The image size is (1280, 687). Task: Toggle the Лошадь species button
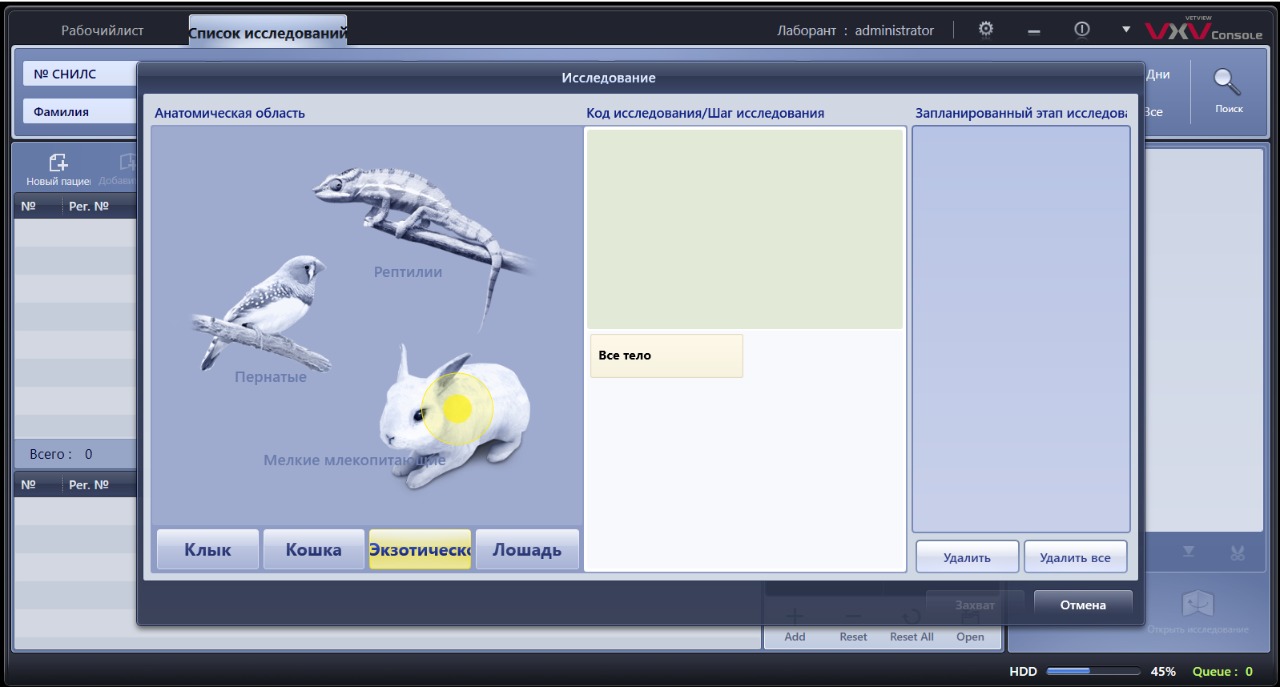(526, 550)
